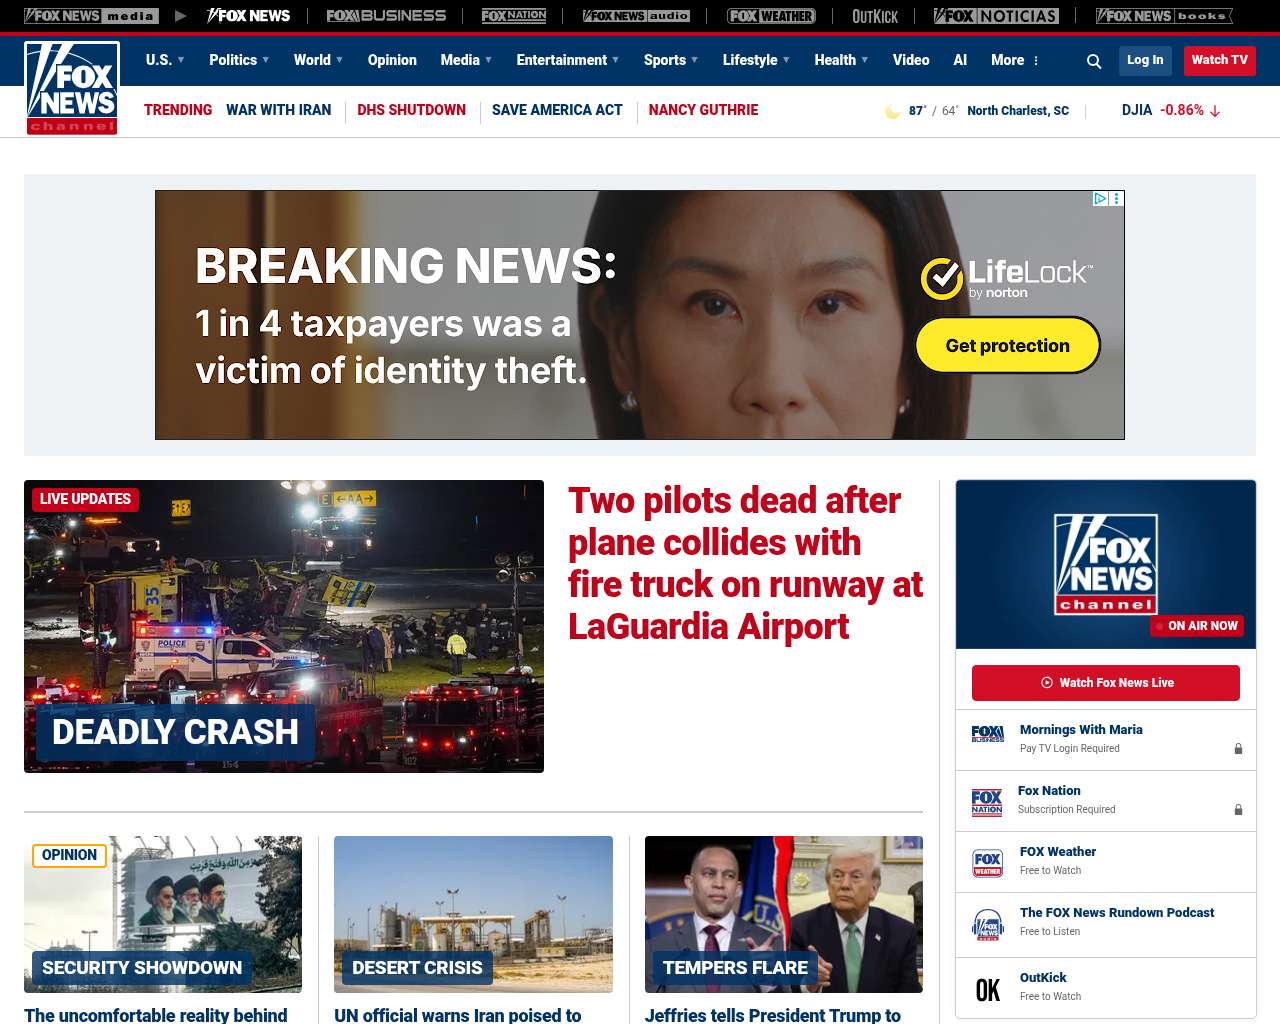The image size is (1280, 1024).
Task: Open UN official warns Iran headline
Action: pyautogui.click(x=458, y=1014)
